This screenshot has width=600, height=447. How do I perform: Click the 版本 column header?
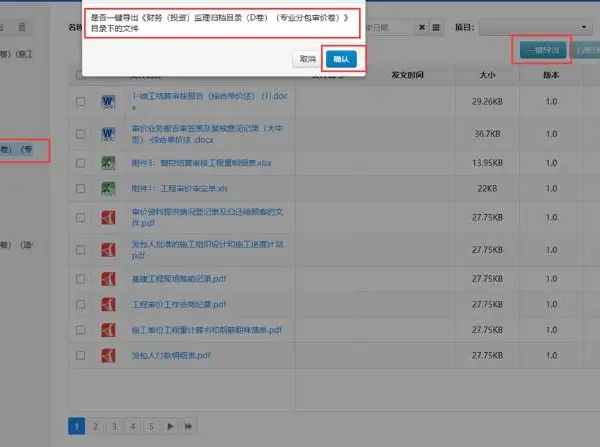coord(551,75)
